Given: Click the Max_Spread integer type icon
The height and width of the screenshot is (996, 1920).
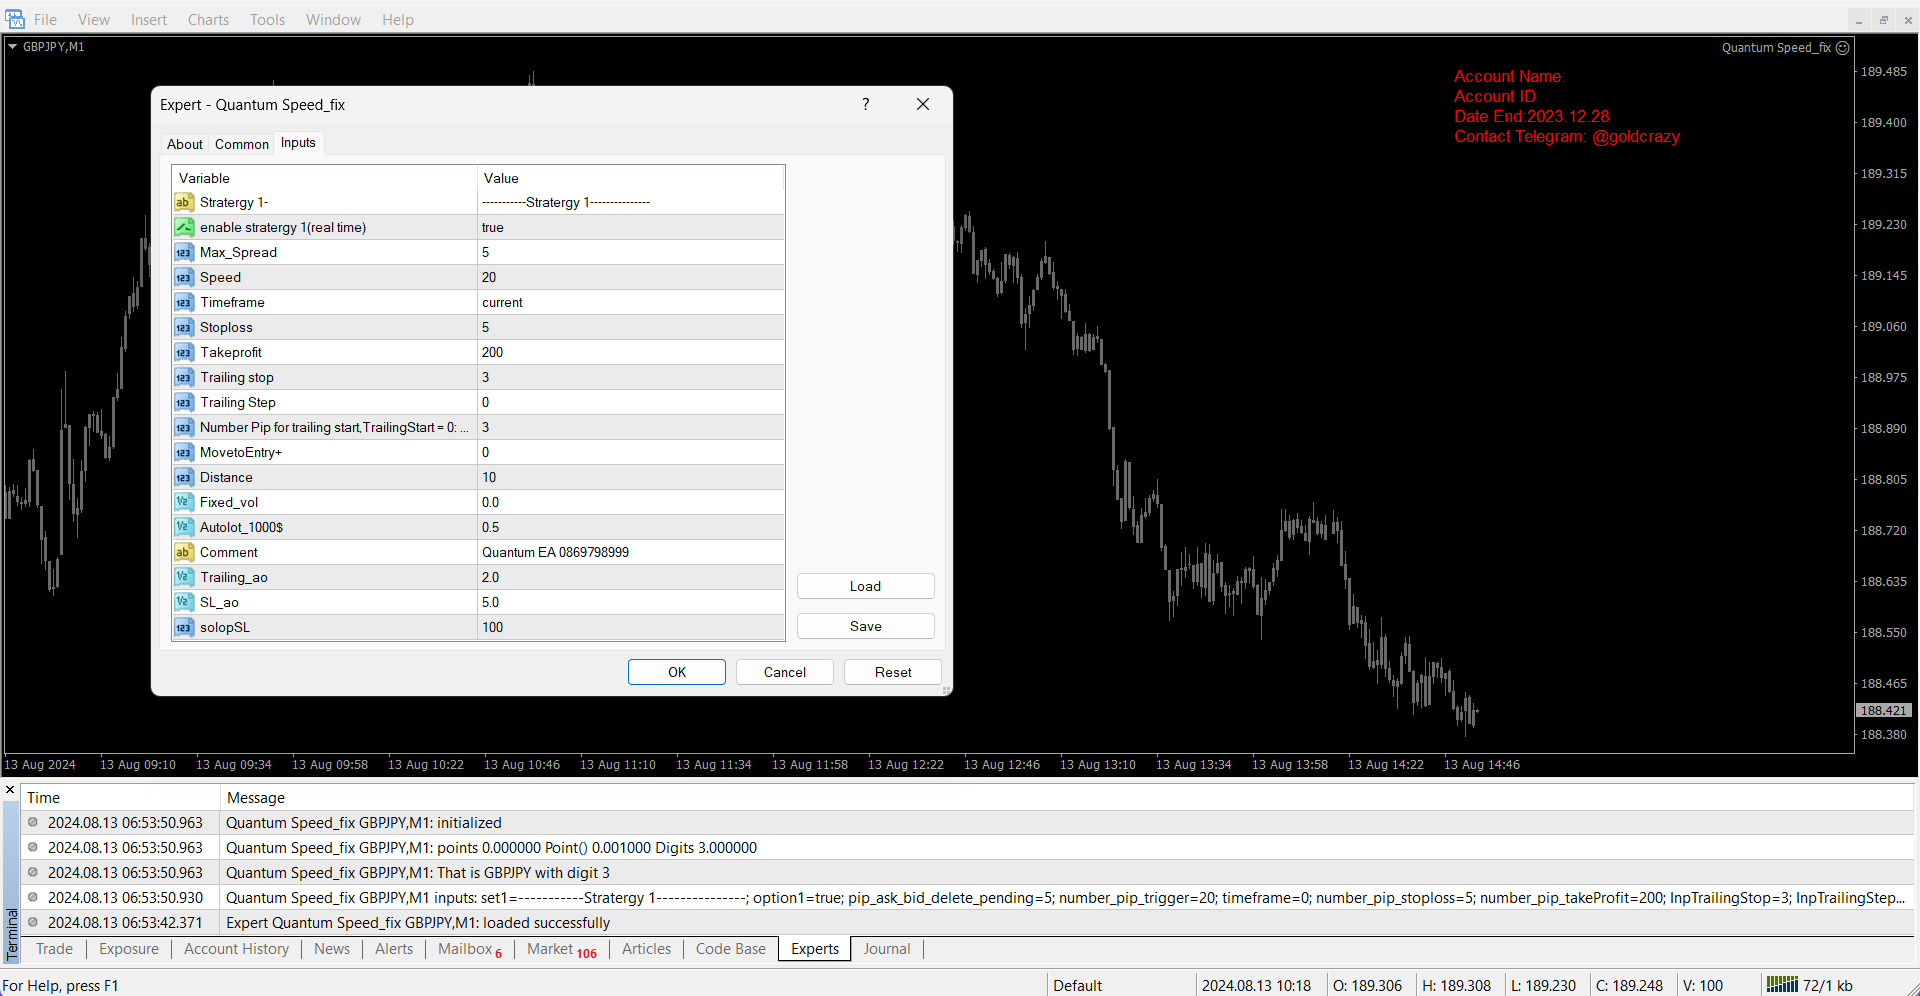Looking at the screenshot, I should click(184, 252).
